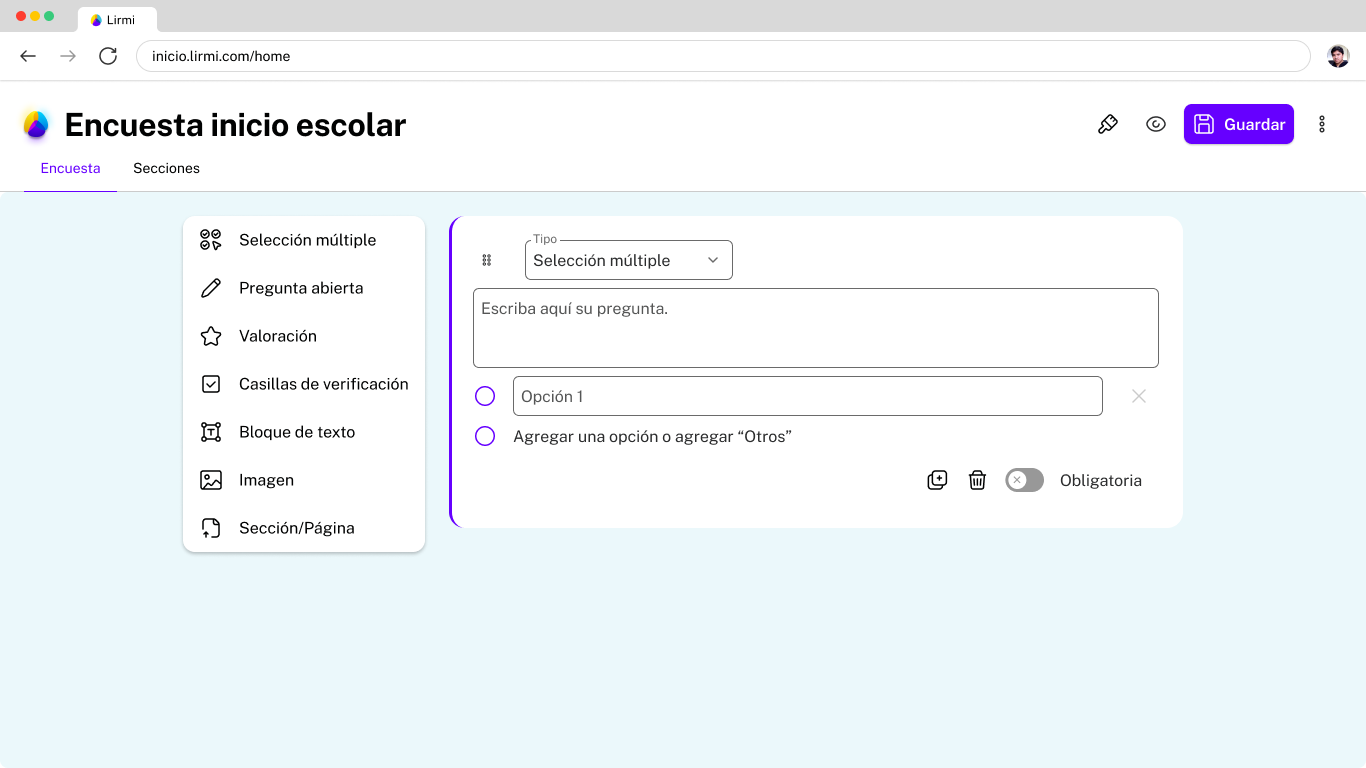Image resolution: width=1366 pixels, height=768 pixels.
Task: Duplicate the question with copy icon
Action: 937,480
